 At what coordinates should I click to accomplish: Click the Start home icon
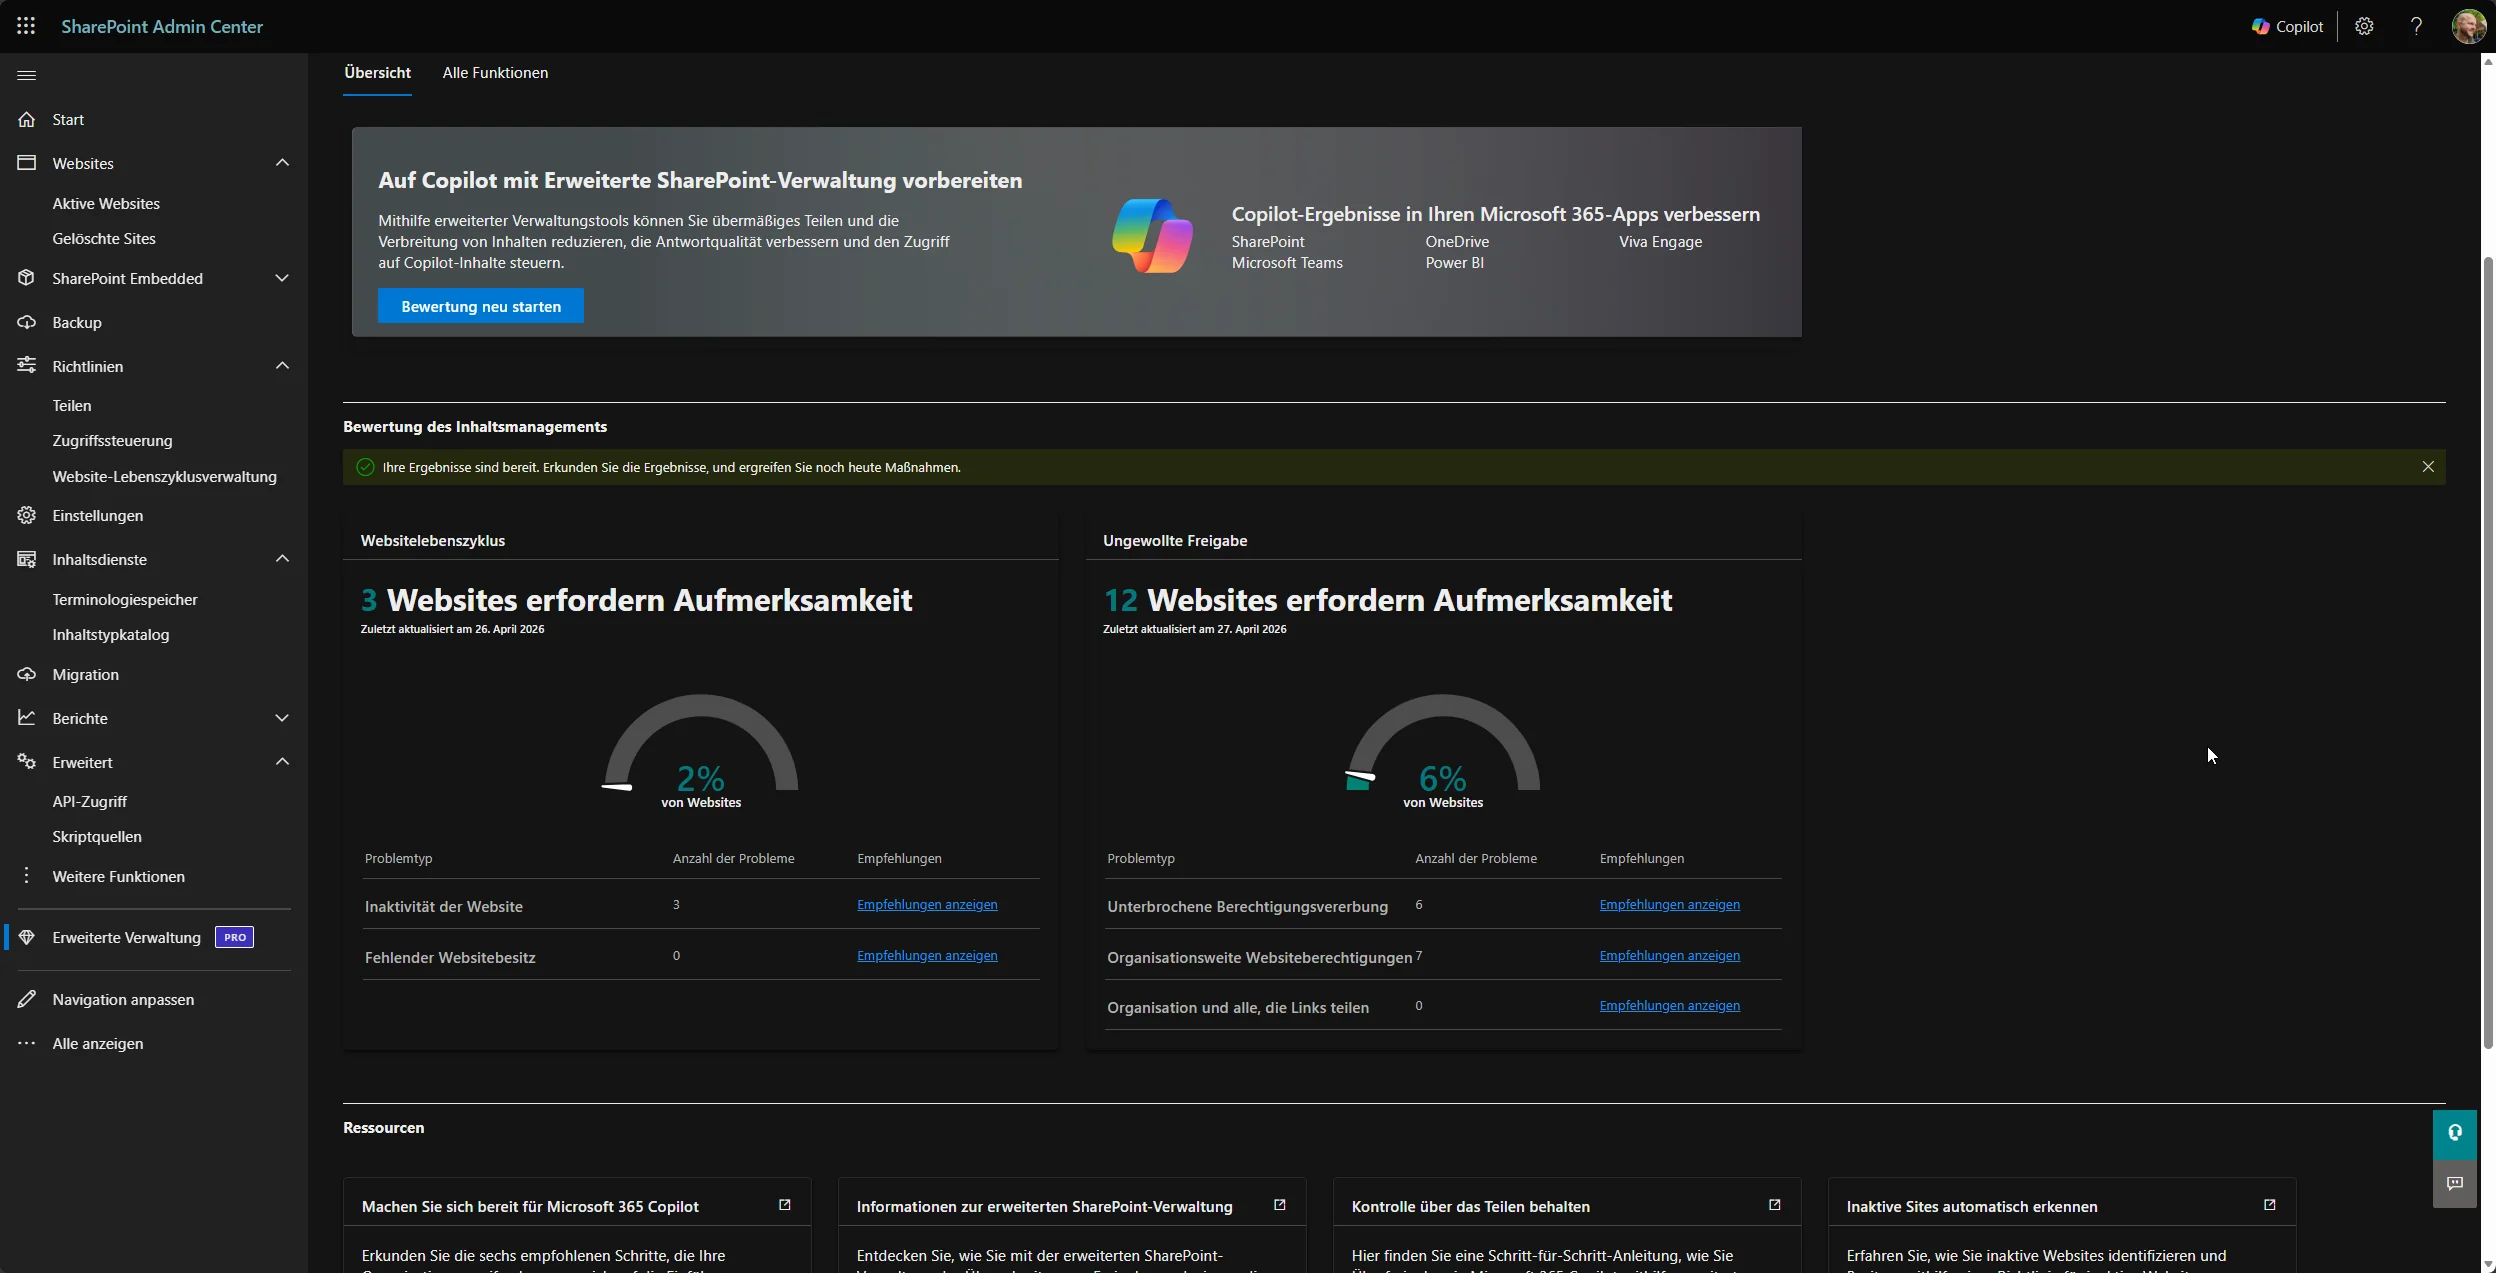coord(27,119)
